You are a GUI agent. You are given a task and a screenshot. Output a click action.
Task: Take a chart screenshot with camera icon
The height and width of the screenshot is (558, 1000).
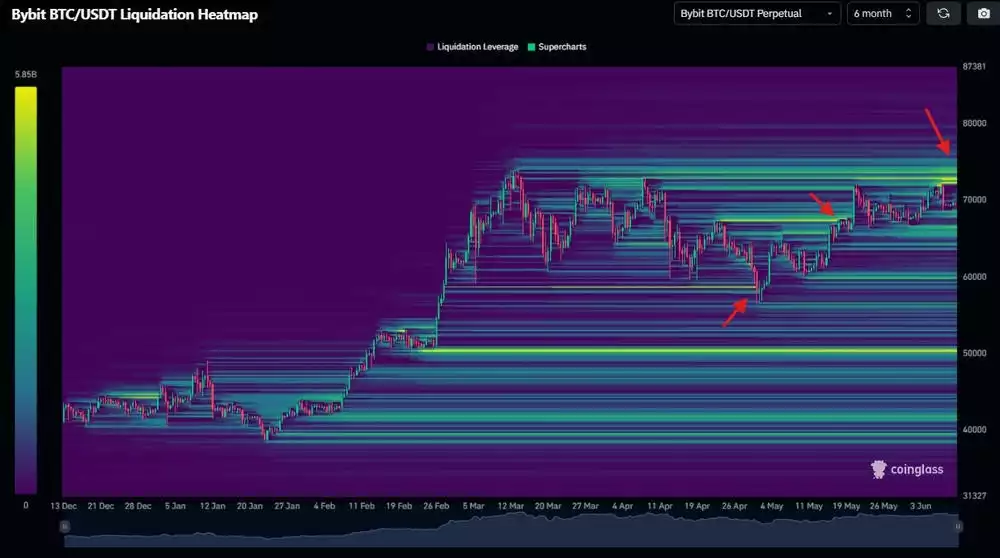[982, 14]
